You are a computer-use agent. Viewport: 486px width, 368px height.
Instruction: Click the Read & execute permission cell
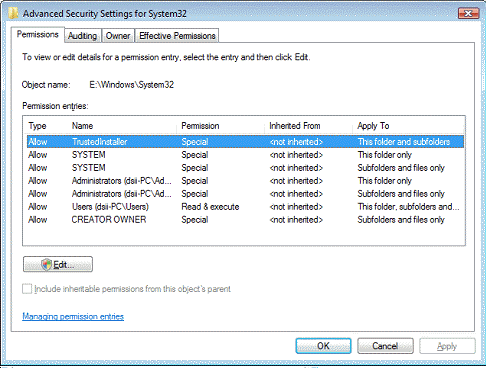[x=210, y=207]
